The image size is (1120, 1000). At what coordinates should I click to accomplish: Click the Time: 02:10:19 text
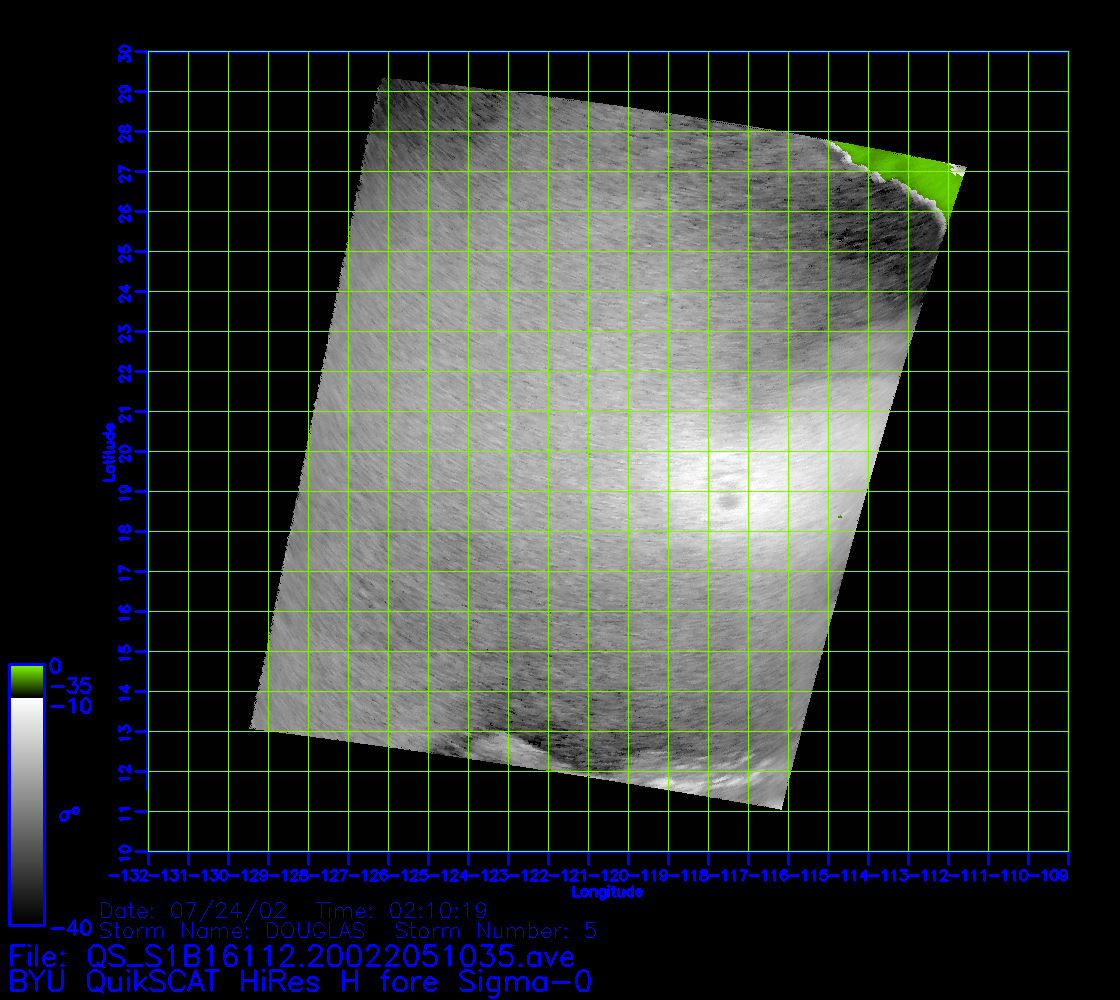click(401, 911)
